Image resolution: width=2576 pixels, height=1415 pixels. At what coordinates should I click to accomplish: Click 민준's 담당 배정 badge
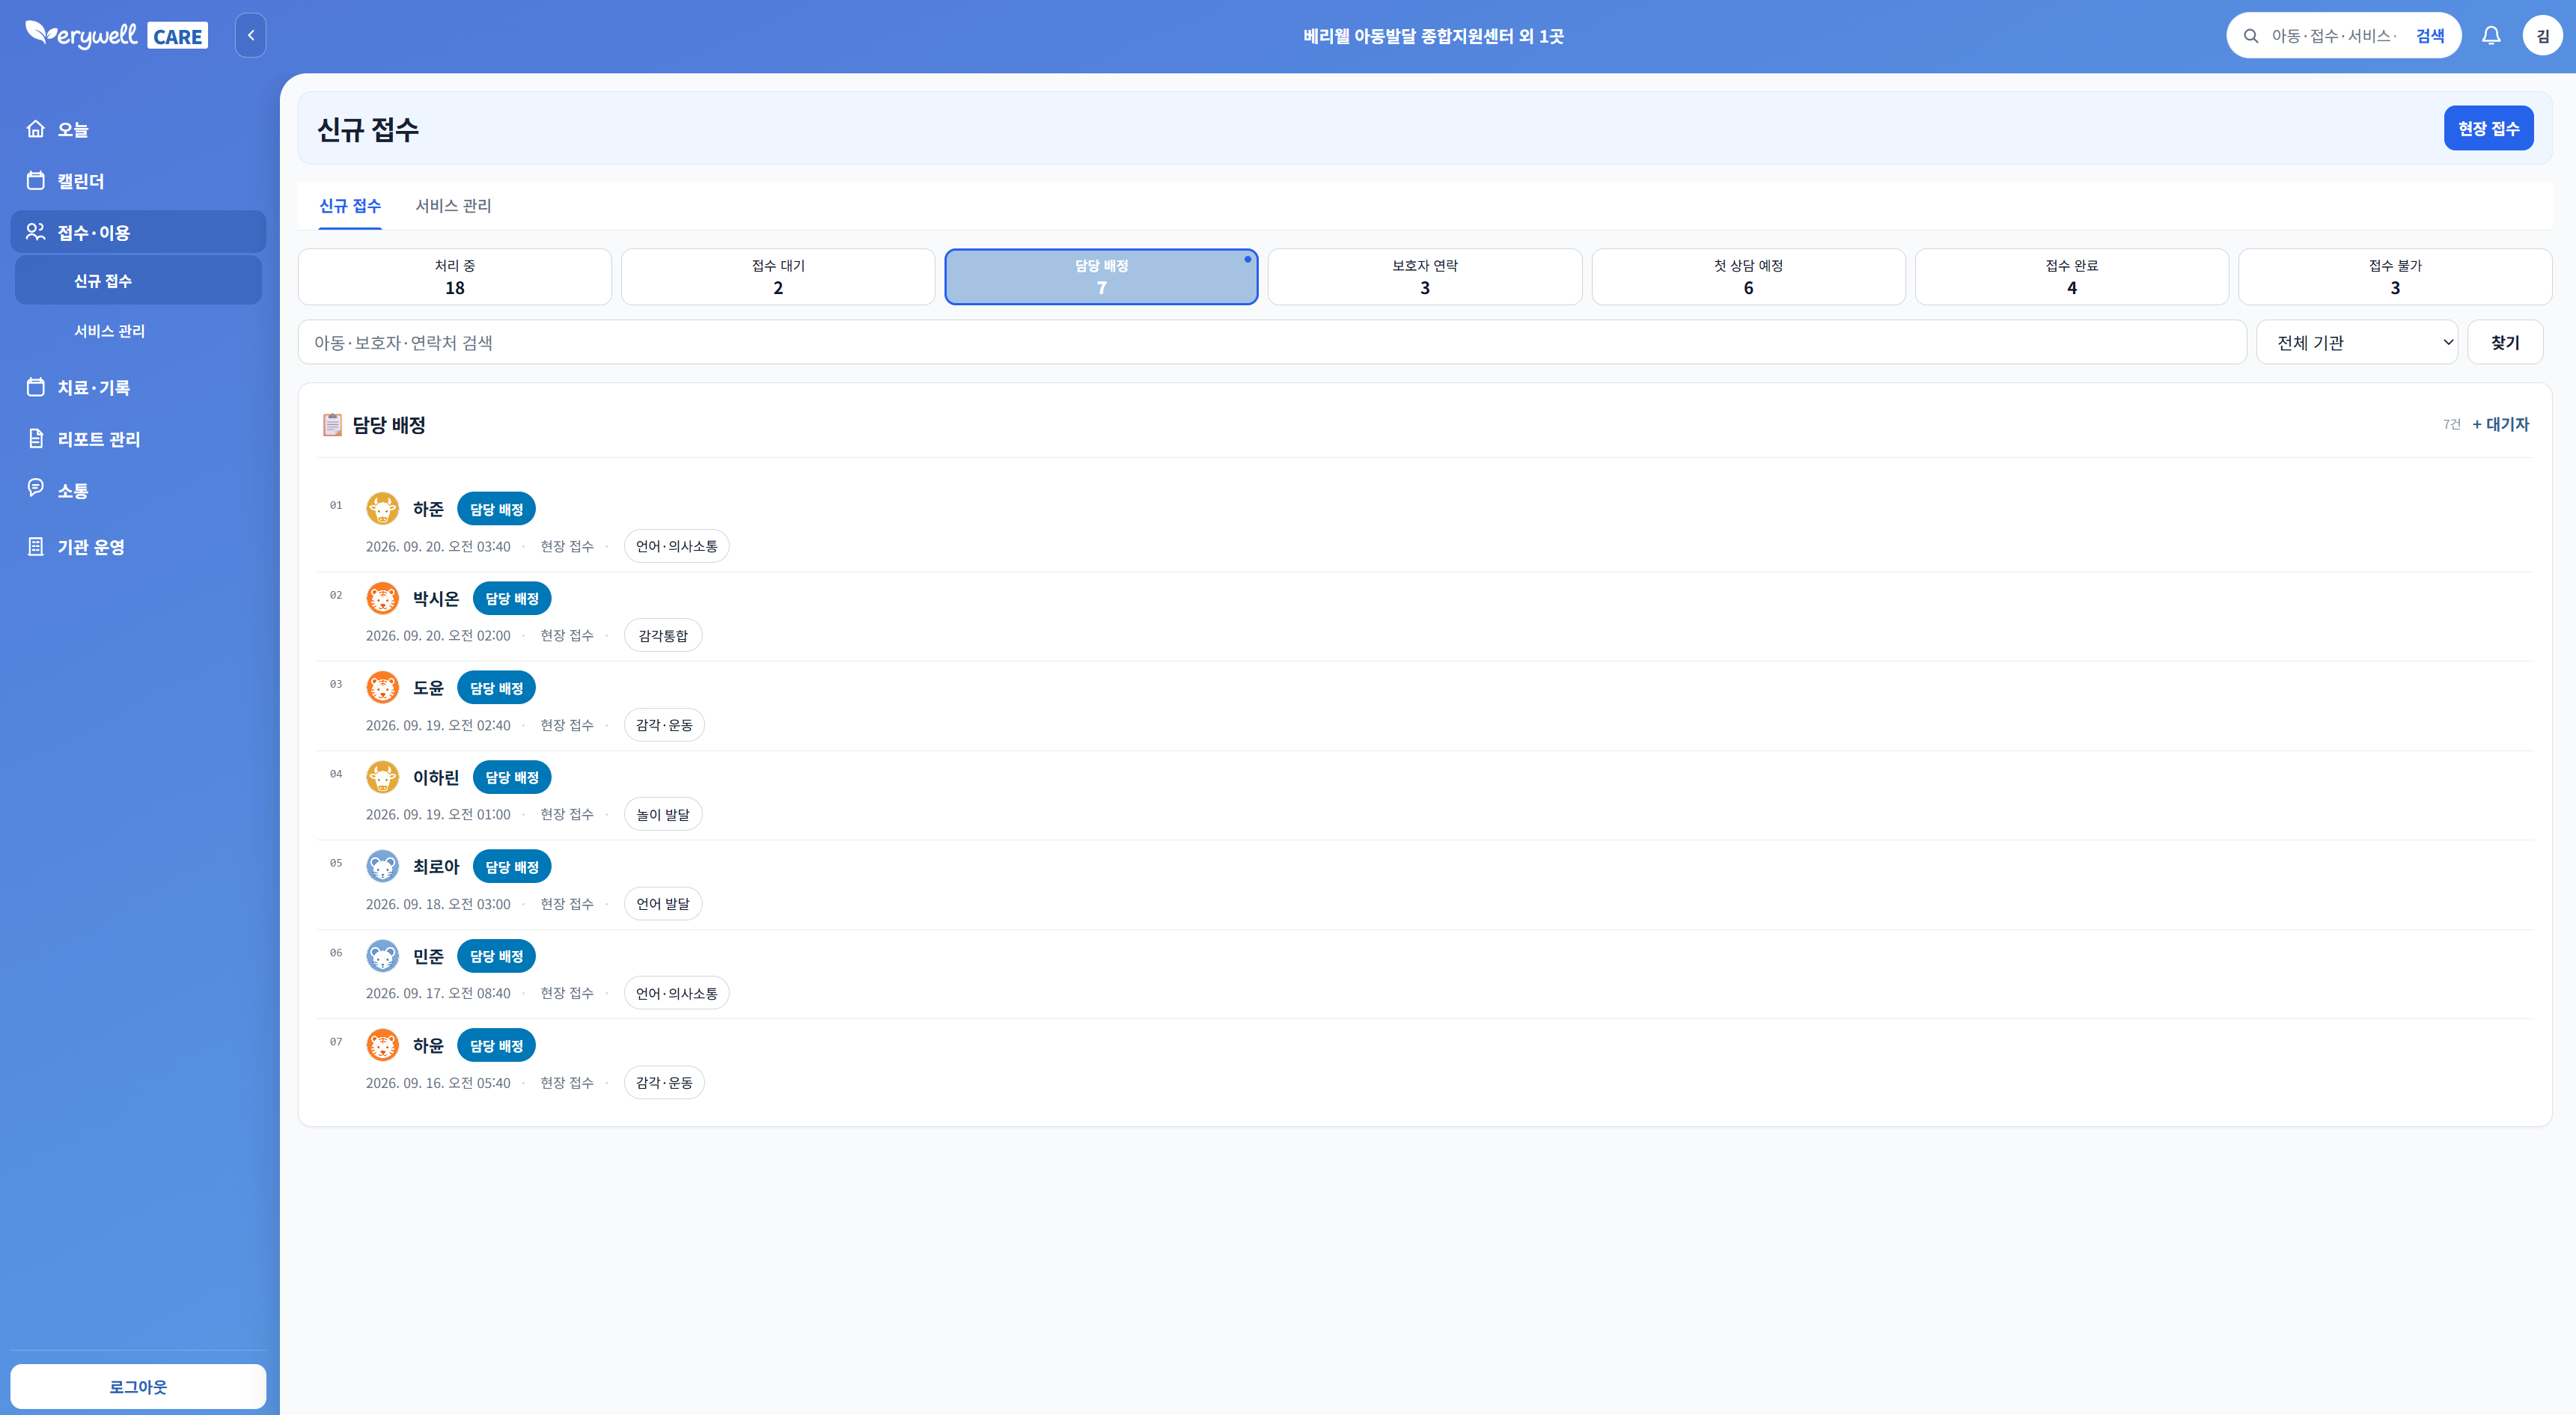(496, 956)
